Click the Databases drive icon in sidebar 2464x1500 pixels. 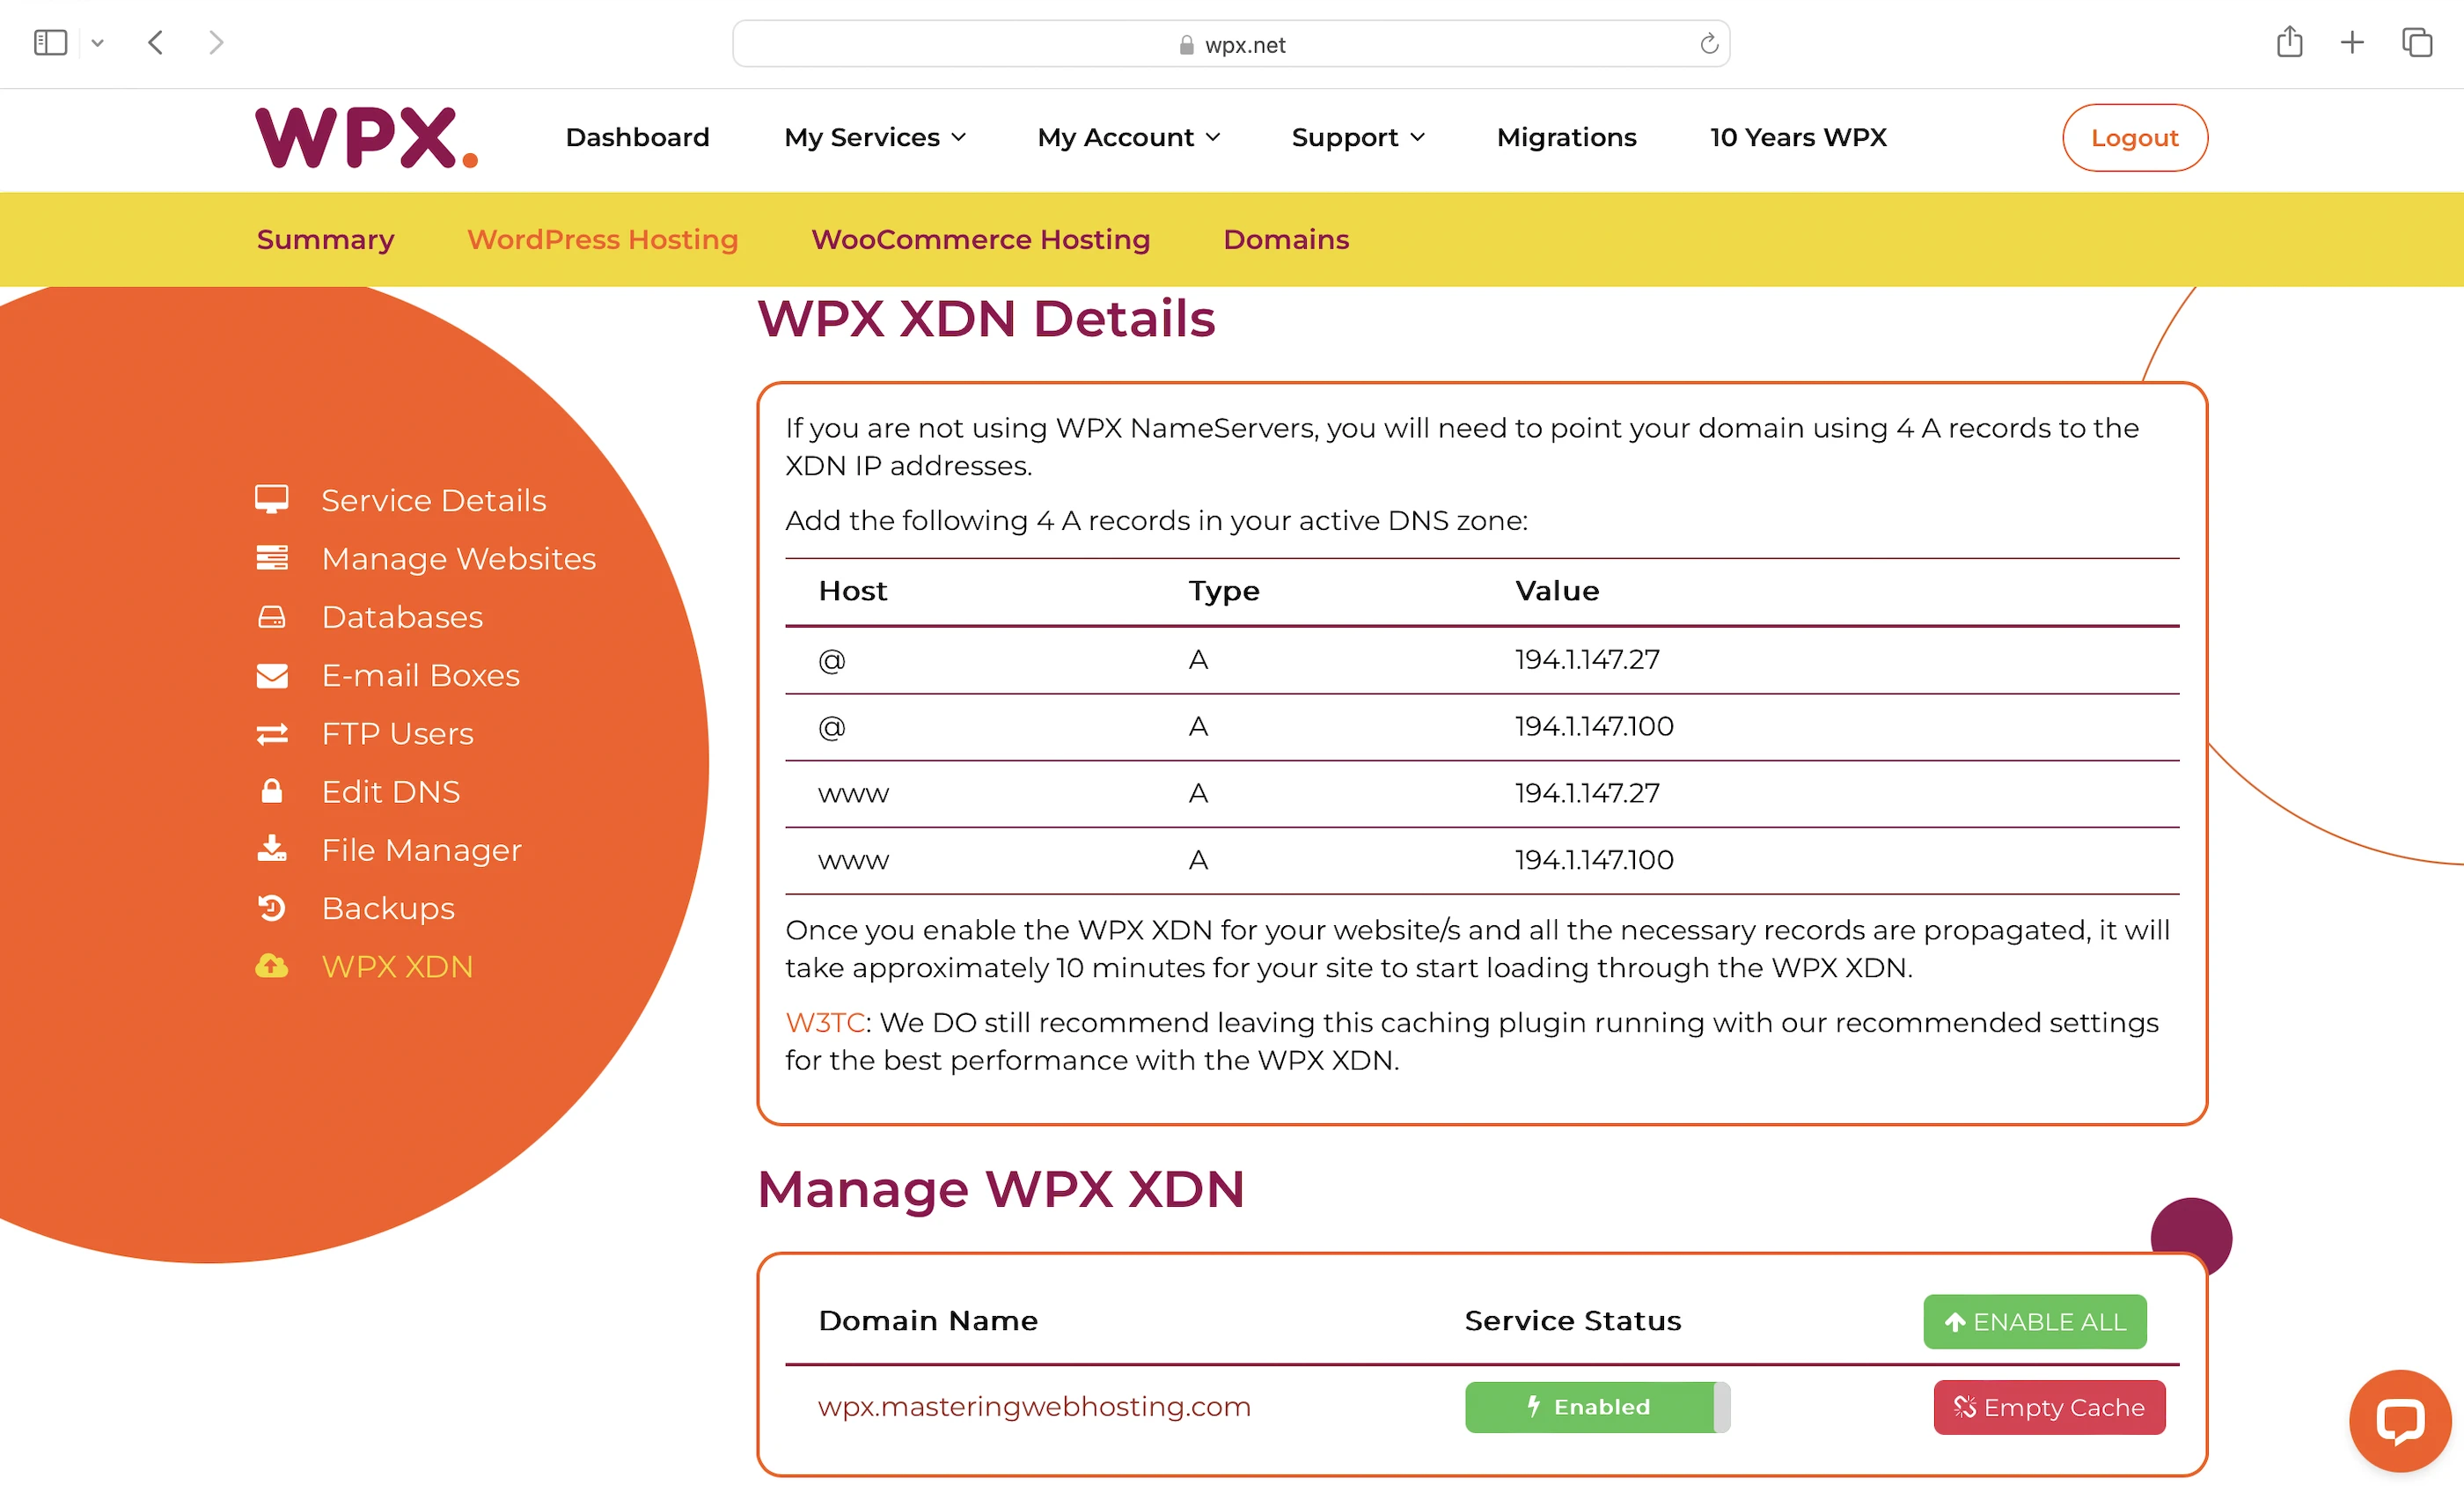[x=271, y=617]
